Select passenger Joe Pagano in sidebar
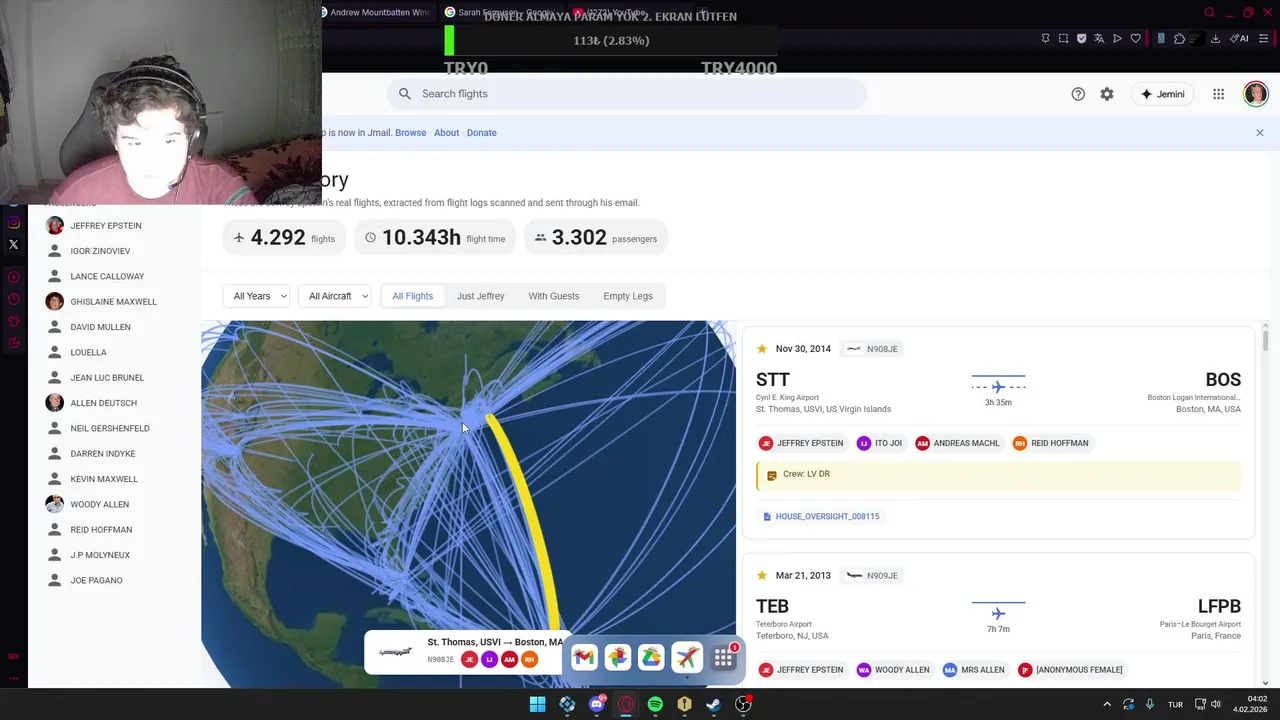Image resolution: width=1280 pixels, height=720 pixels. 96,580
